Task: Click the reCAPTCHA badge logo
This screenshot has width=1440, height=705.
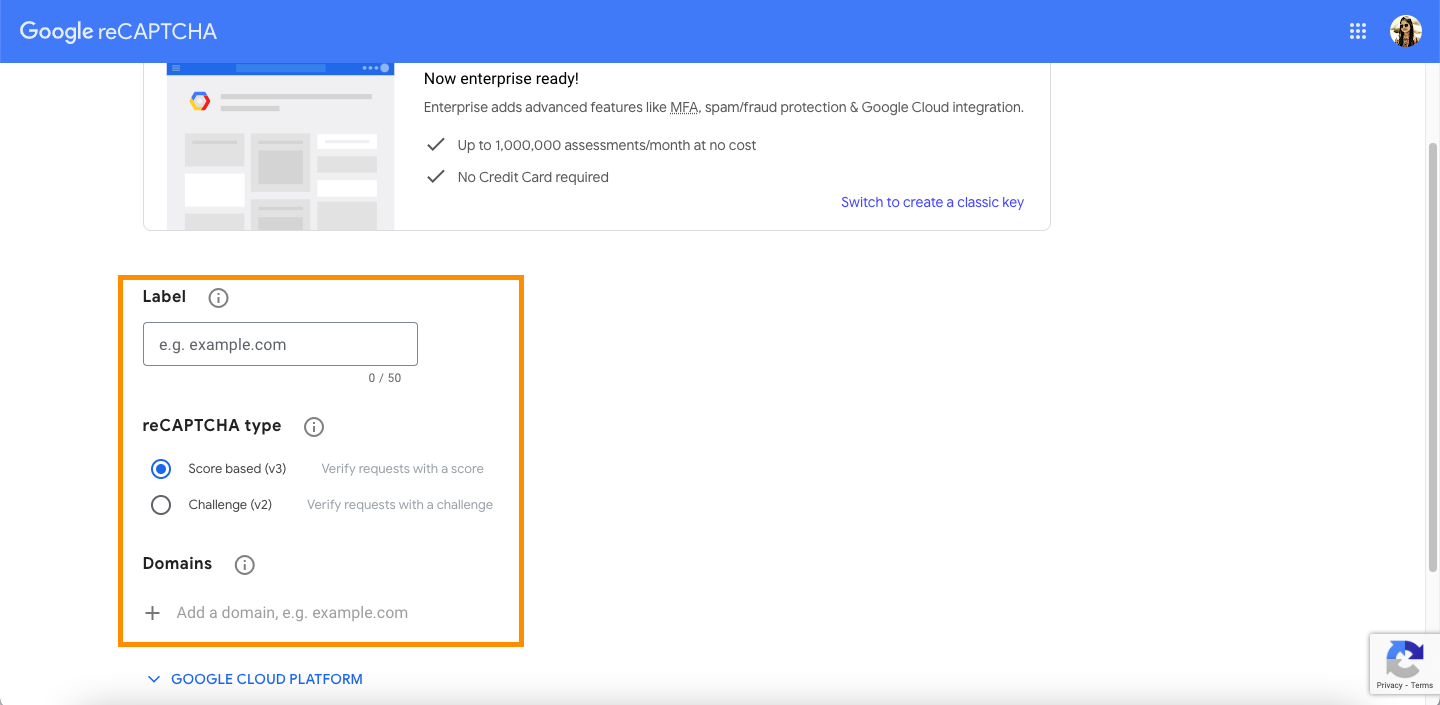Action: click(1405, 659)
